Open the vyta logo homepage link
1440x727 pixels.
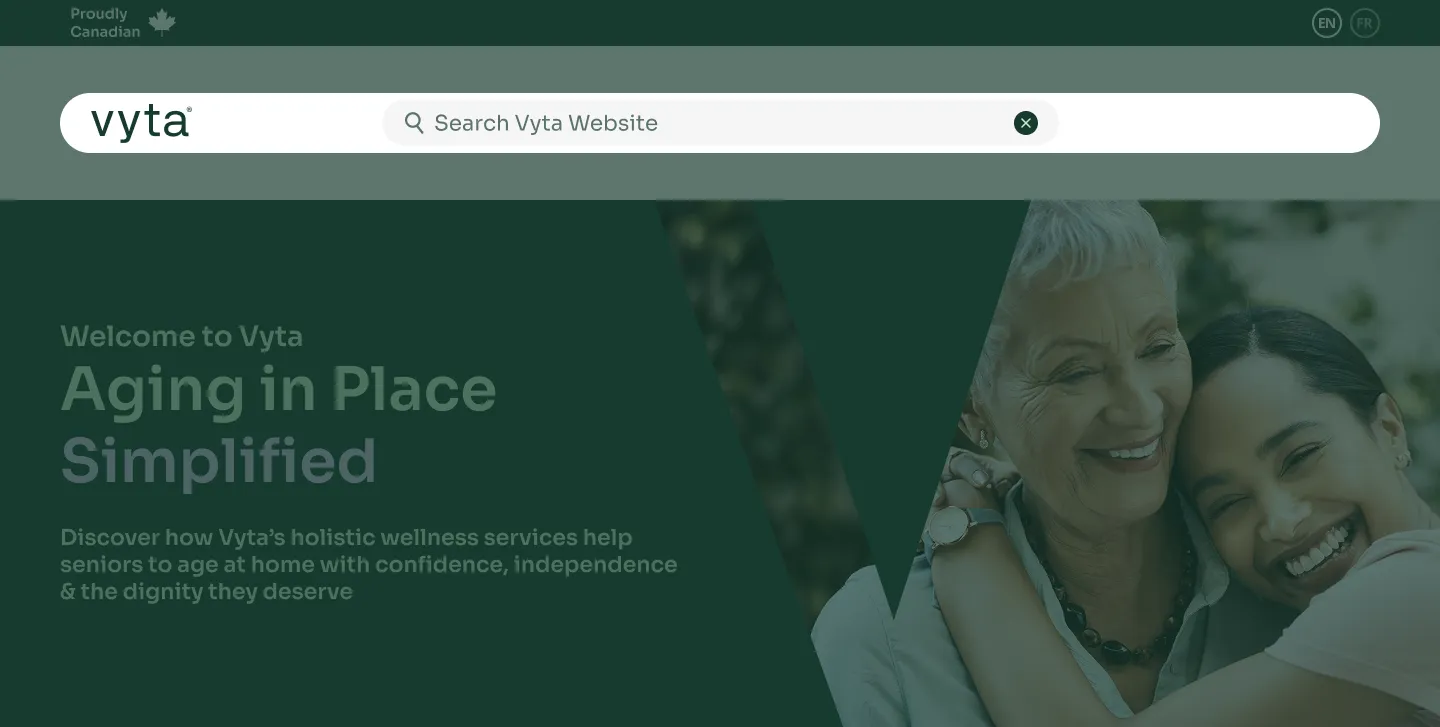tap(141, 123)
